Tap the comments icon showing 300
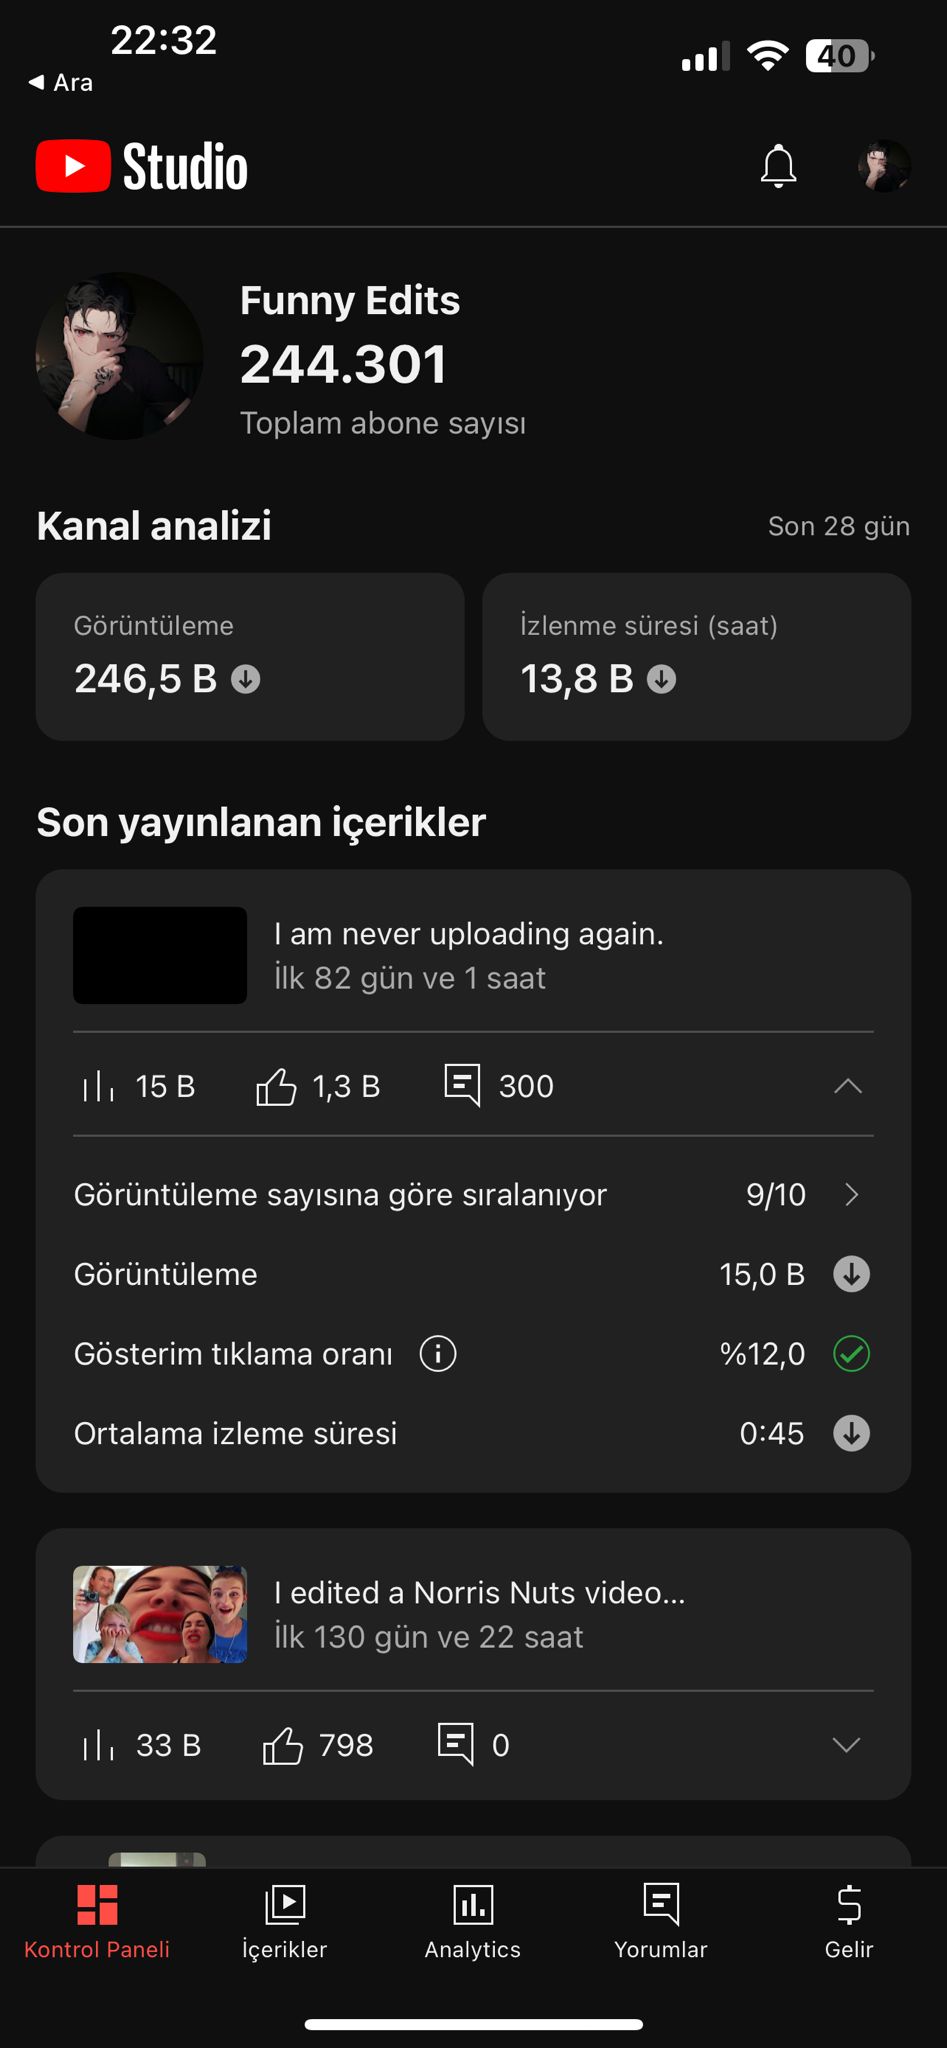 pos(462,1085)
